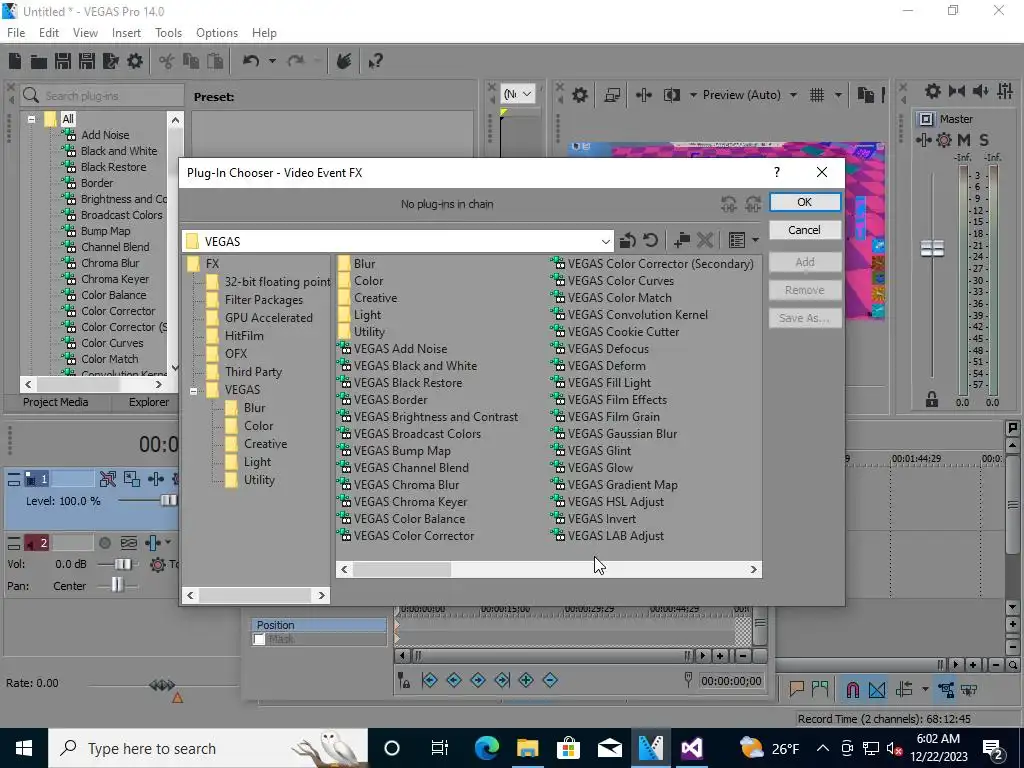Click Copy Snapshot to Clipboard icon
Viewport: 1024px width, 768px height.
[866, 95]
